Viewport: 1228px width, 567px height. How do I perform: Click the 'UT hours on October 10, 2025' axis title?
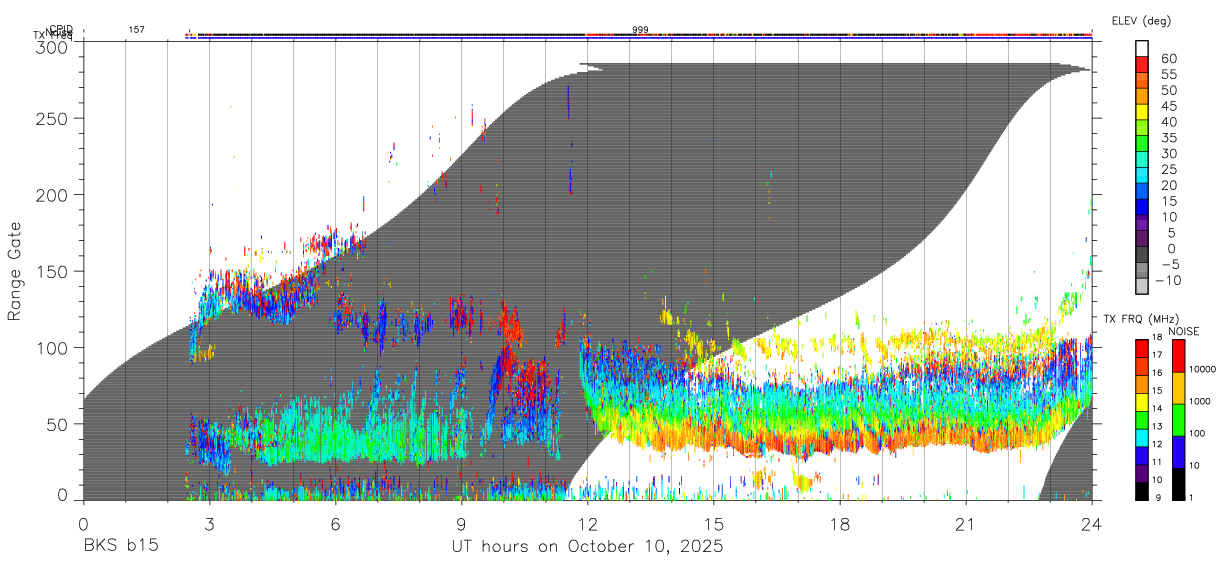(x=587, y=547)
